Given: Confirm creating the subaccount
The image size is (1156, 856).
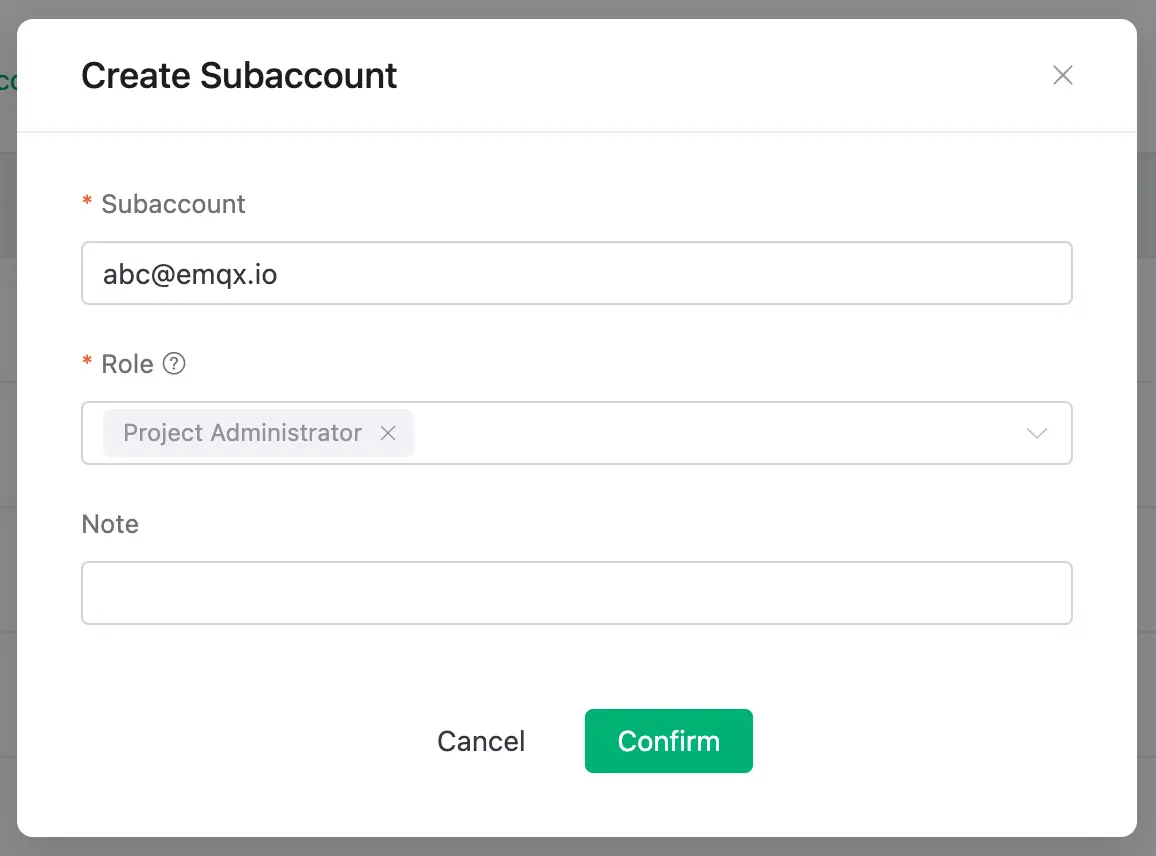Looking at the screenshot, I should click(668, 741).
